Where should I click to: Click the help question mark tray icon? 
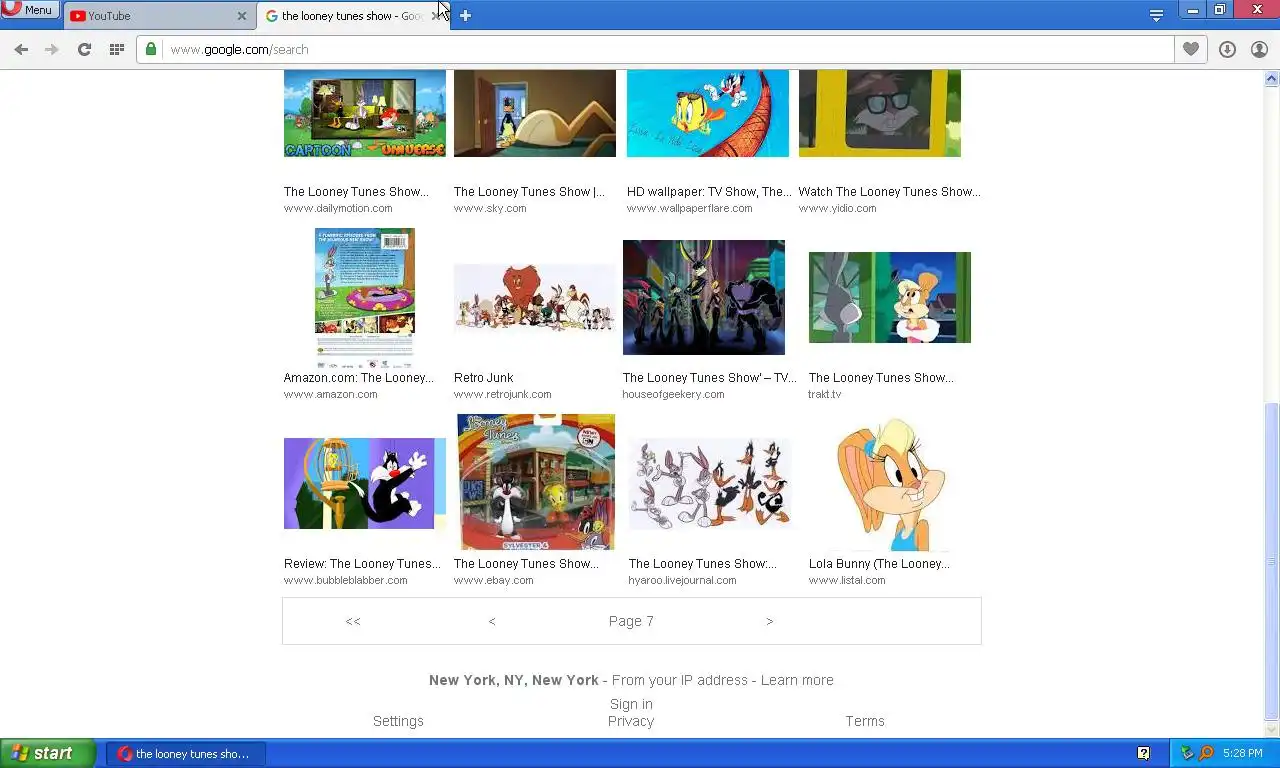click(1143, 753)
